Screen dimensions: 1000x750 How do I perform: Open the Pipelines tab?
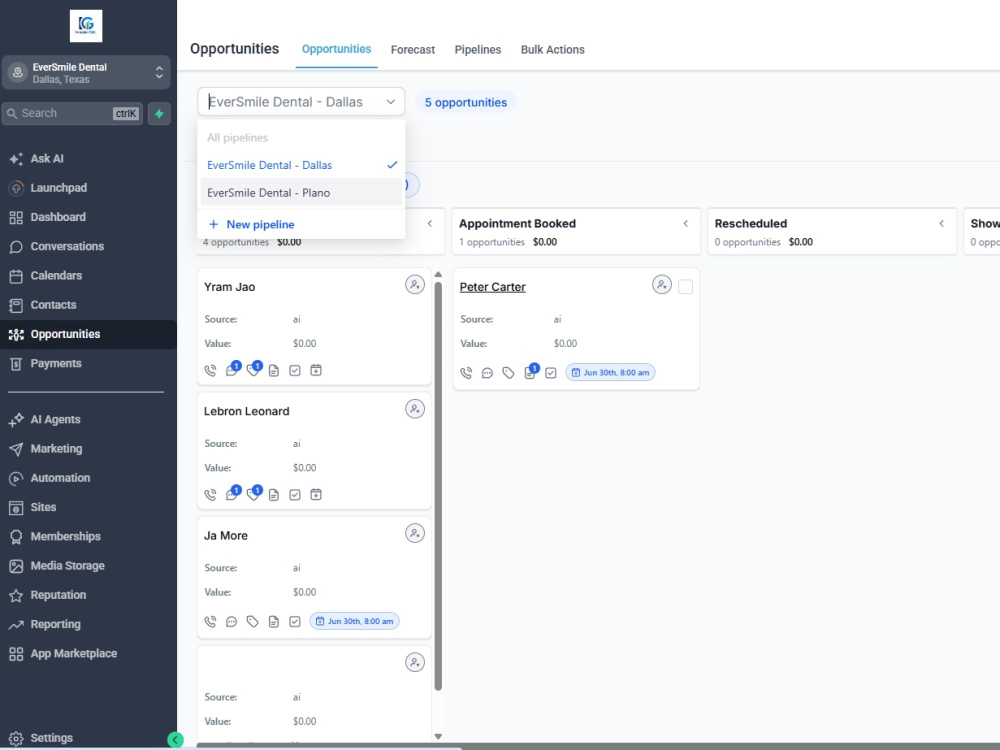478,50
